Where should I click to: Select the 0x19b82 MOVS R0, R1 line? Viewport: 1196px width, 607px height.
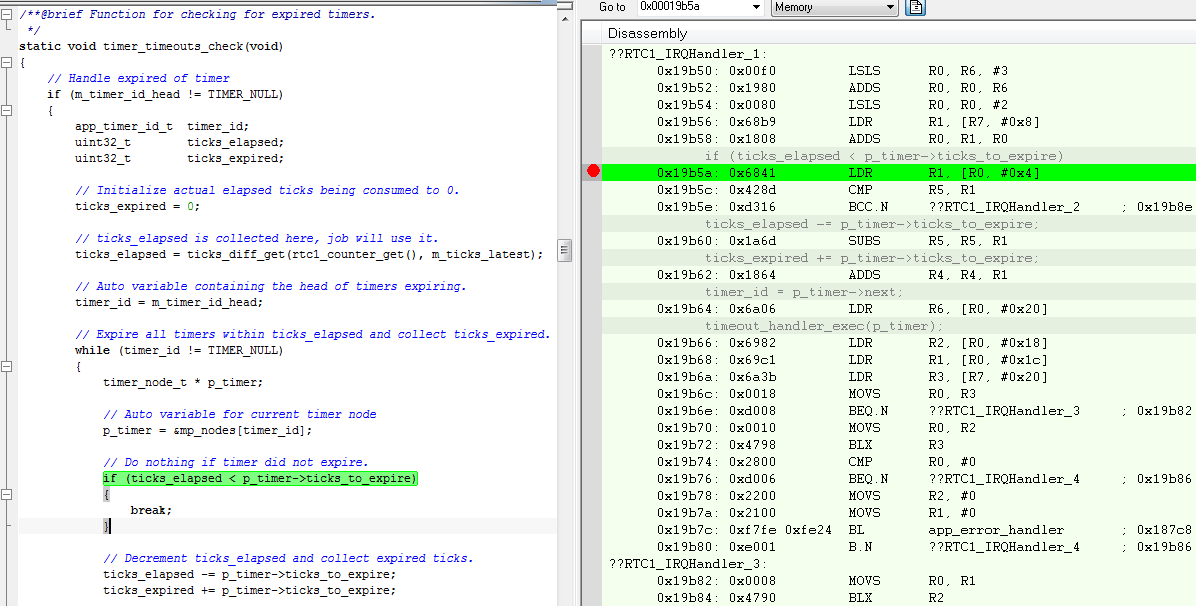coord(899,580)
